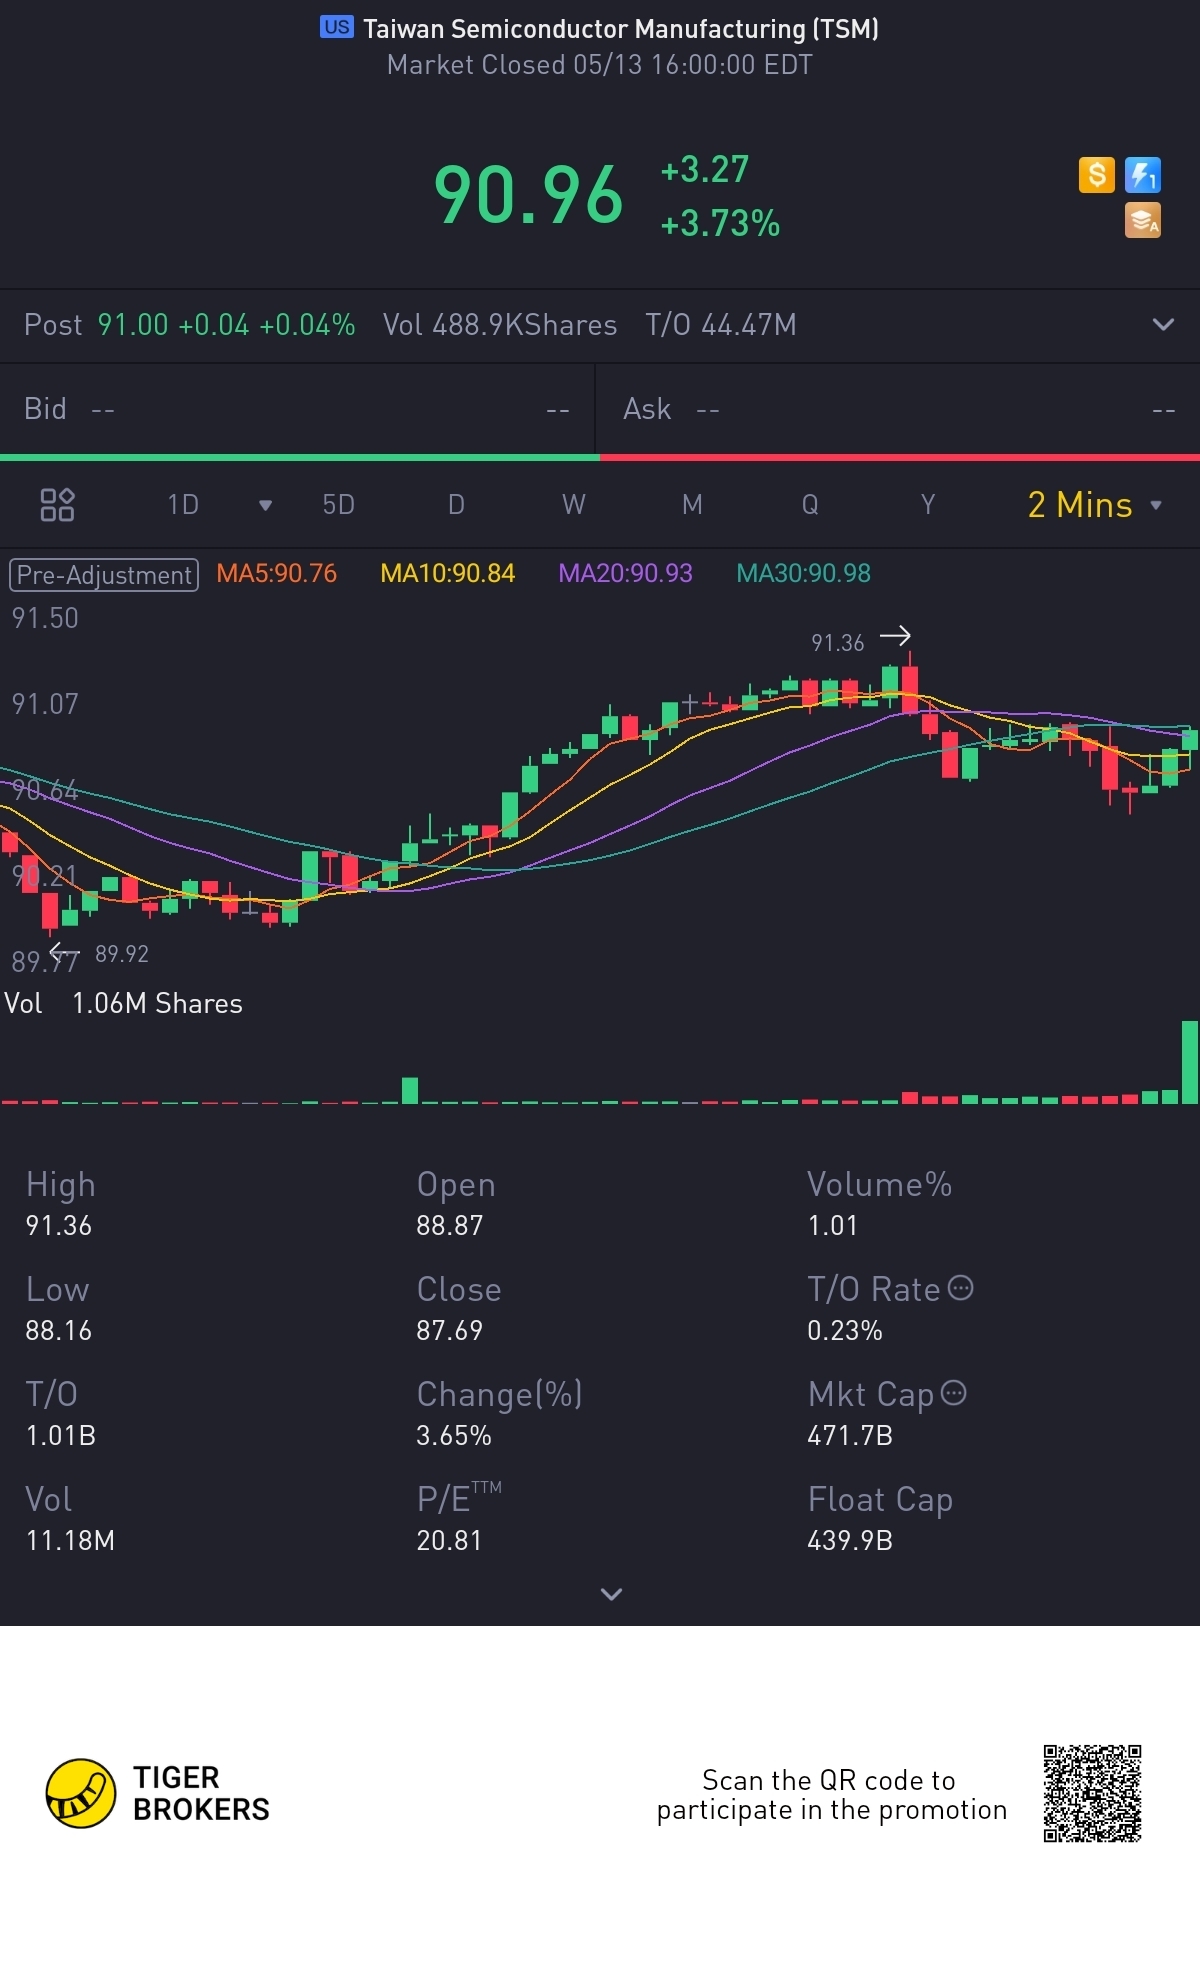Tap the promotion QR code
This screenshot has width=1200, height=1962.
1092,1793
